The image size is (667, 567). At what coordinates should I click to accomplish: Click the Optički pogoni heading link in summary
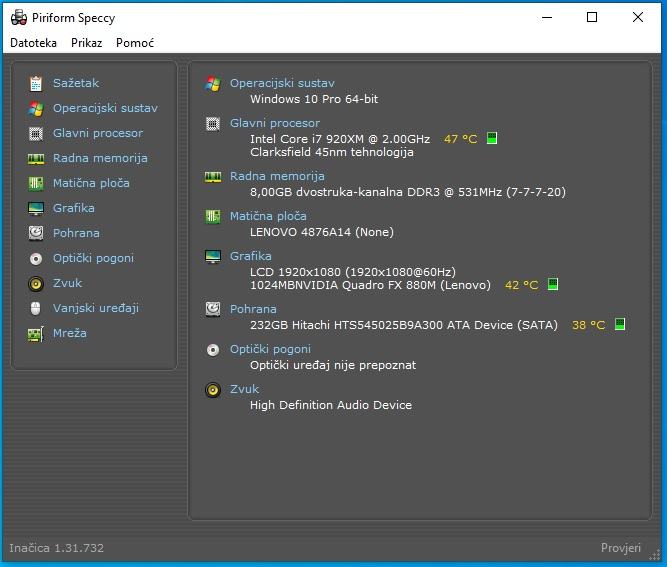[270, 349]
